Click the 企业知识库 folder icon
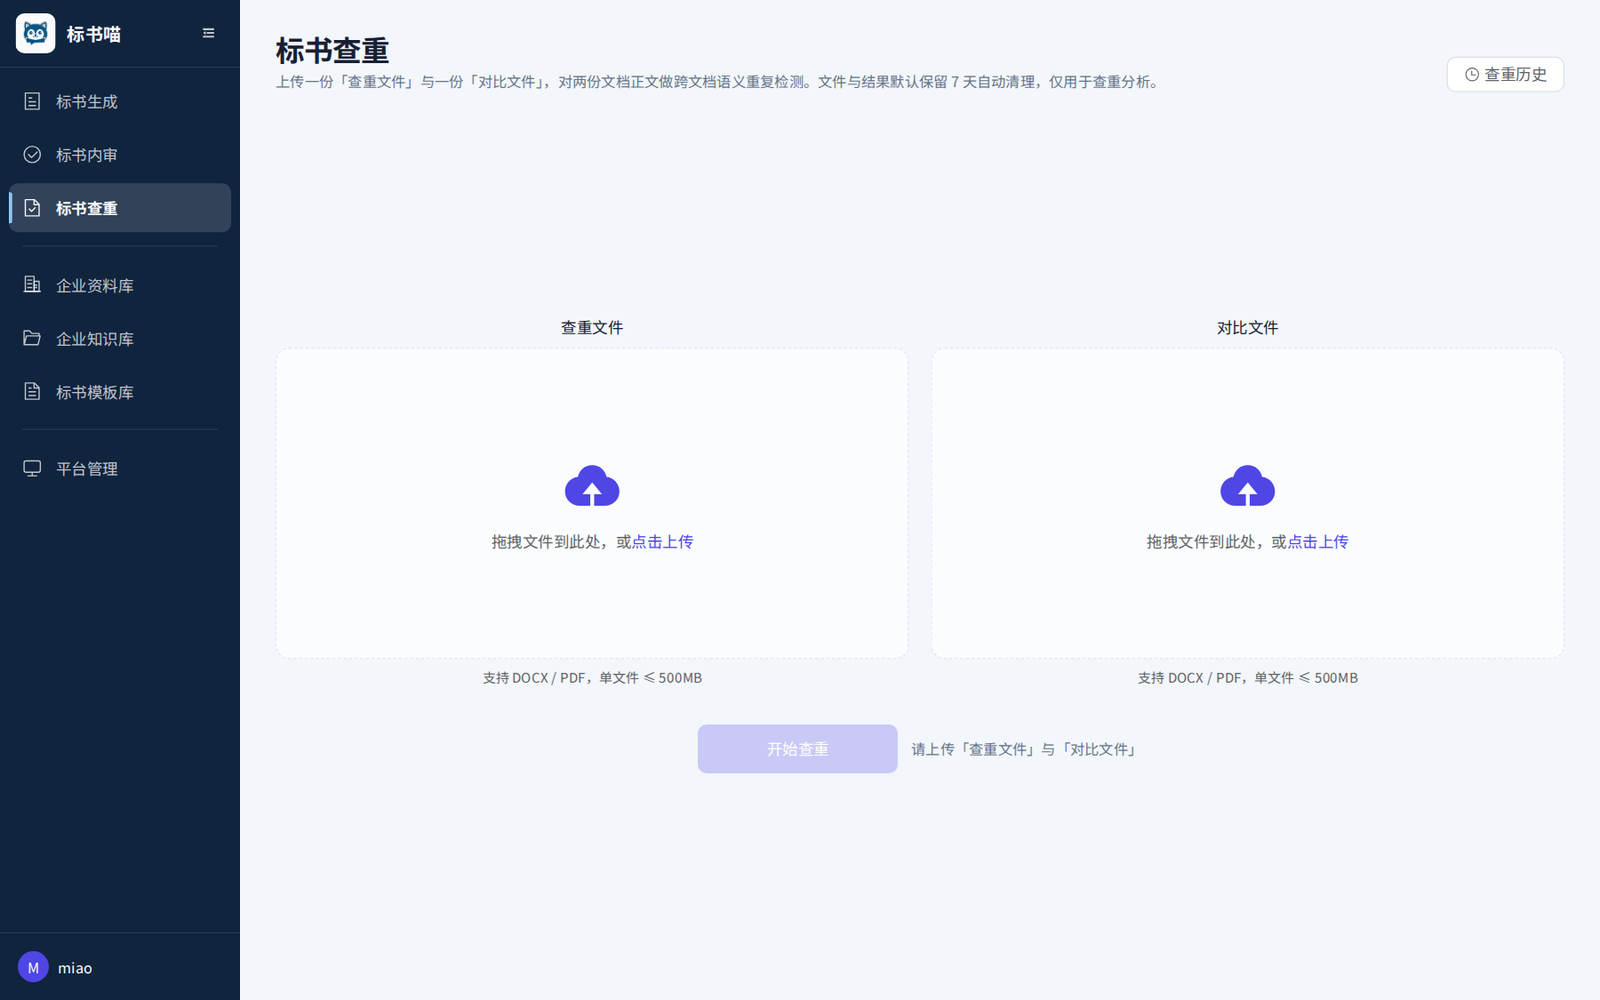This screenshot has width=1600, height=1000. (x=32, y=338)
